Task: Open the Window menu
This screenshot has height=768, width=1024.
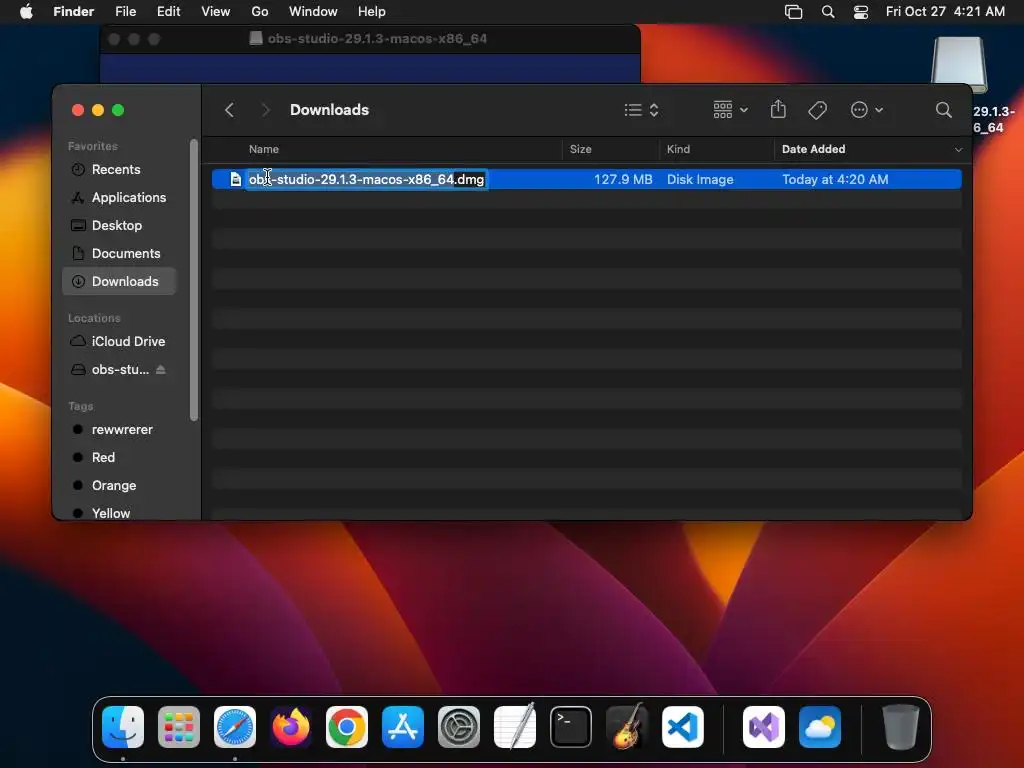Action: [x=313, y=12]
